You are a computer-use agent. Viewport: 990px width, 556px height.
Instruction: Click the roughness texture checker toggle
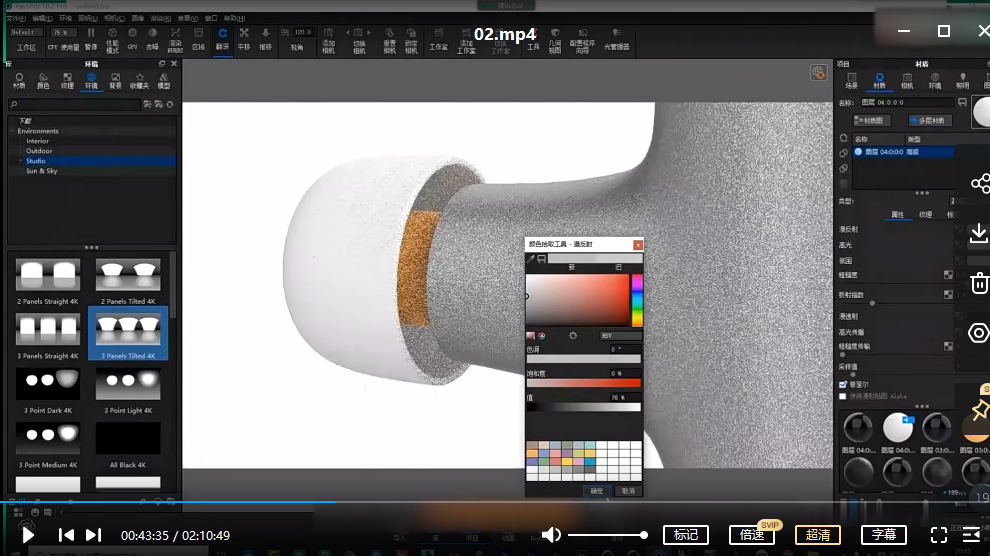pos(948,275)
